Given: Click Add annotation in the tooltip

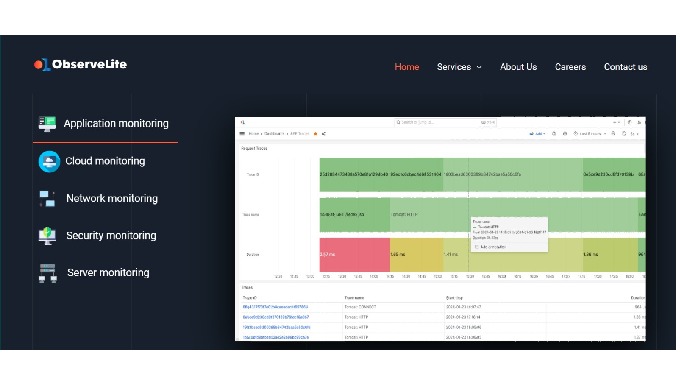Looking at the screenshot, I should pyautogui.click(x=490, y=247).
